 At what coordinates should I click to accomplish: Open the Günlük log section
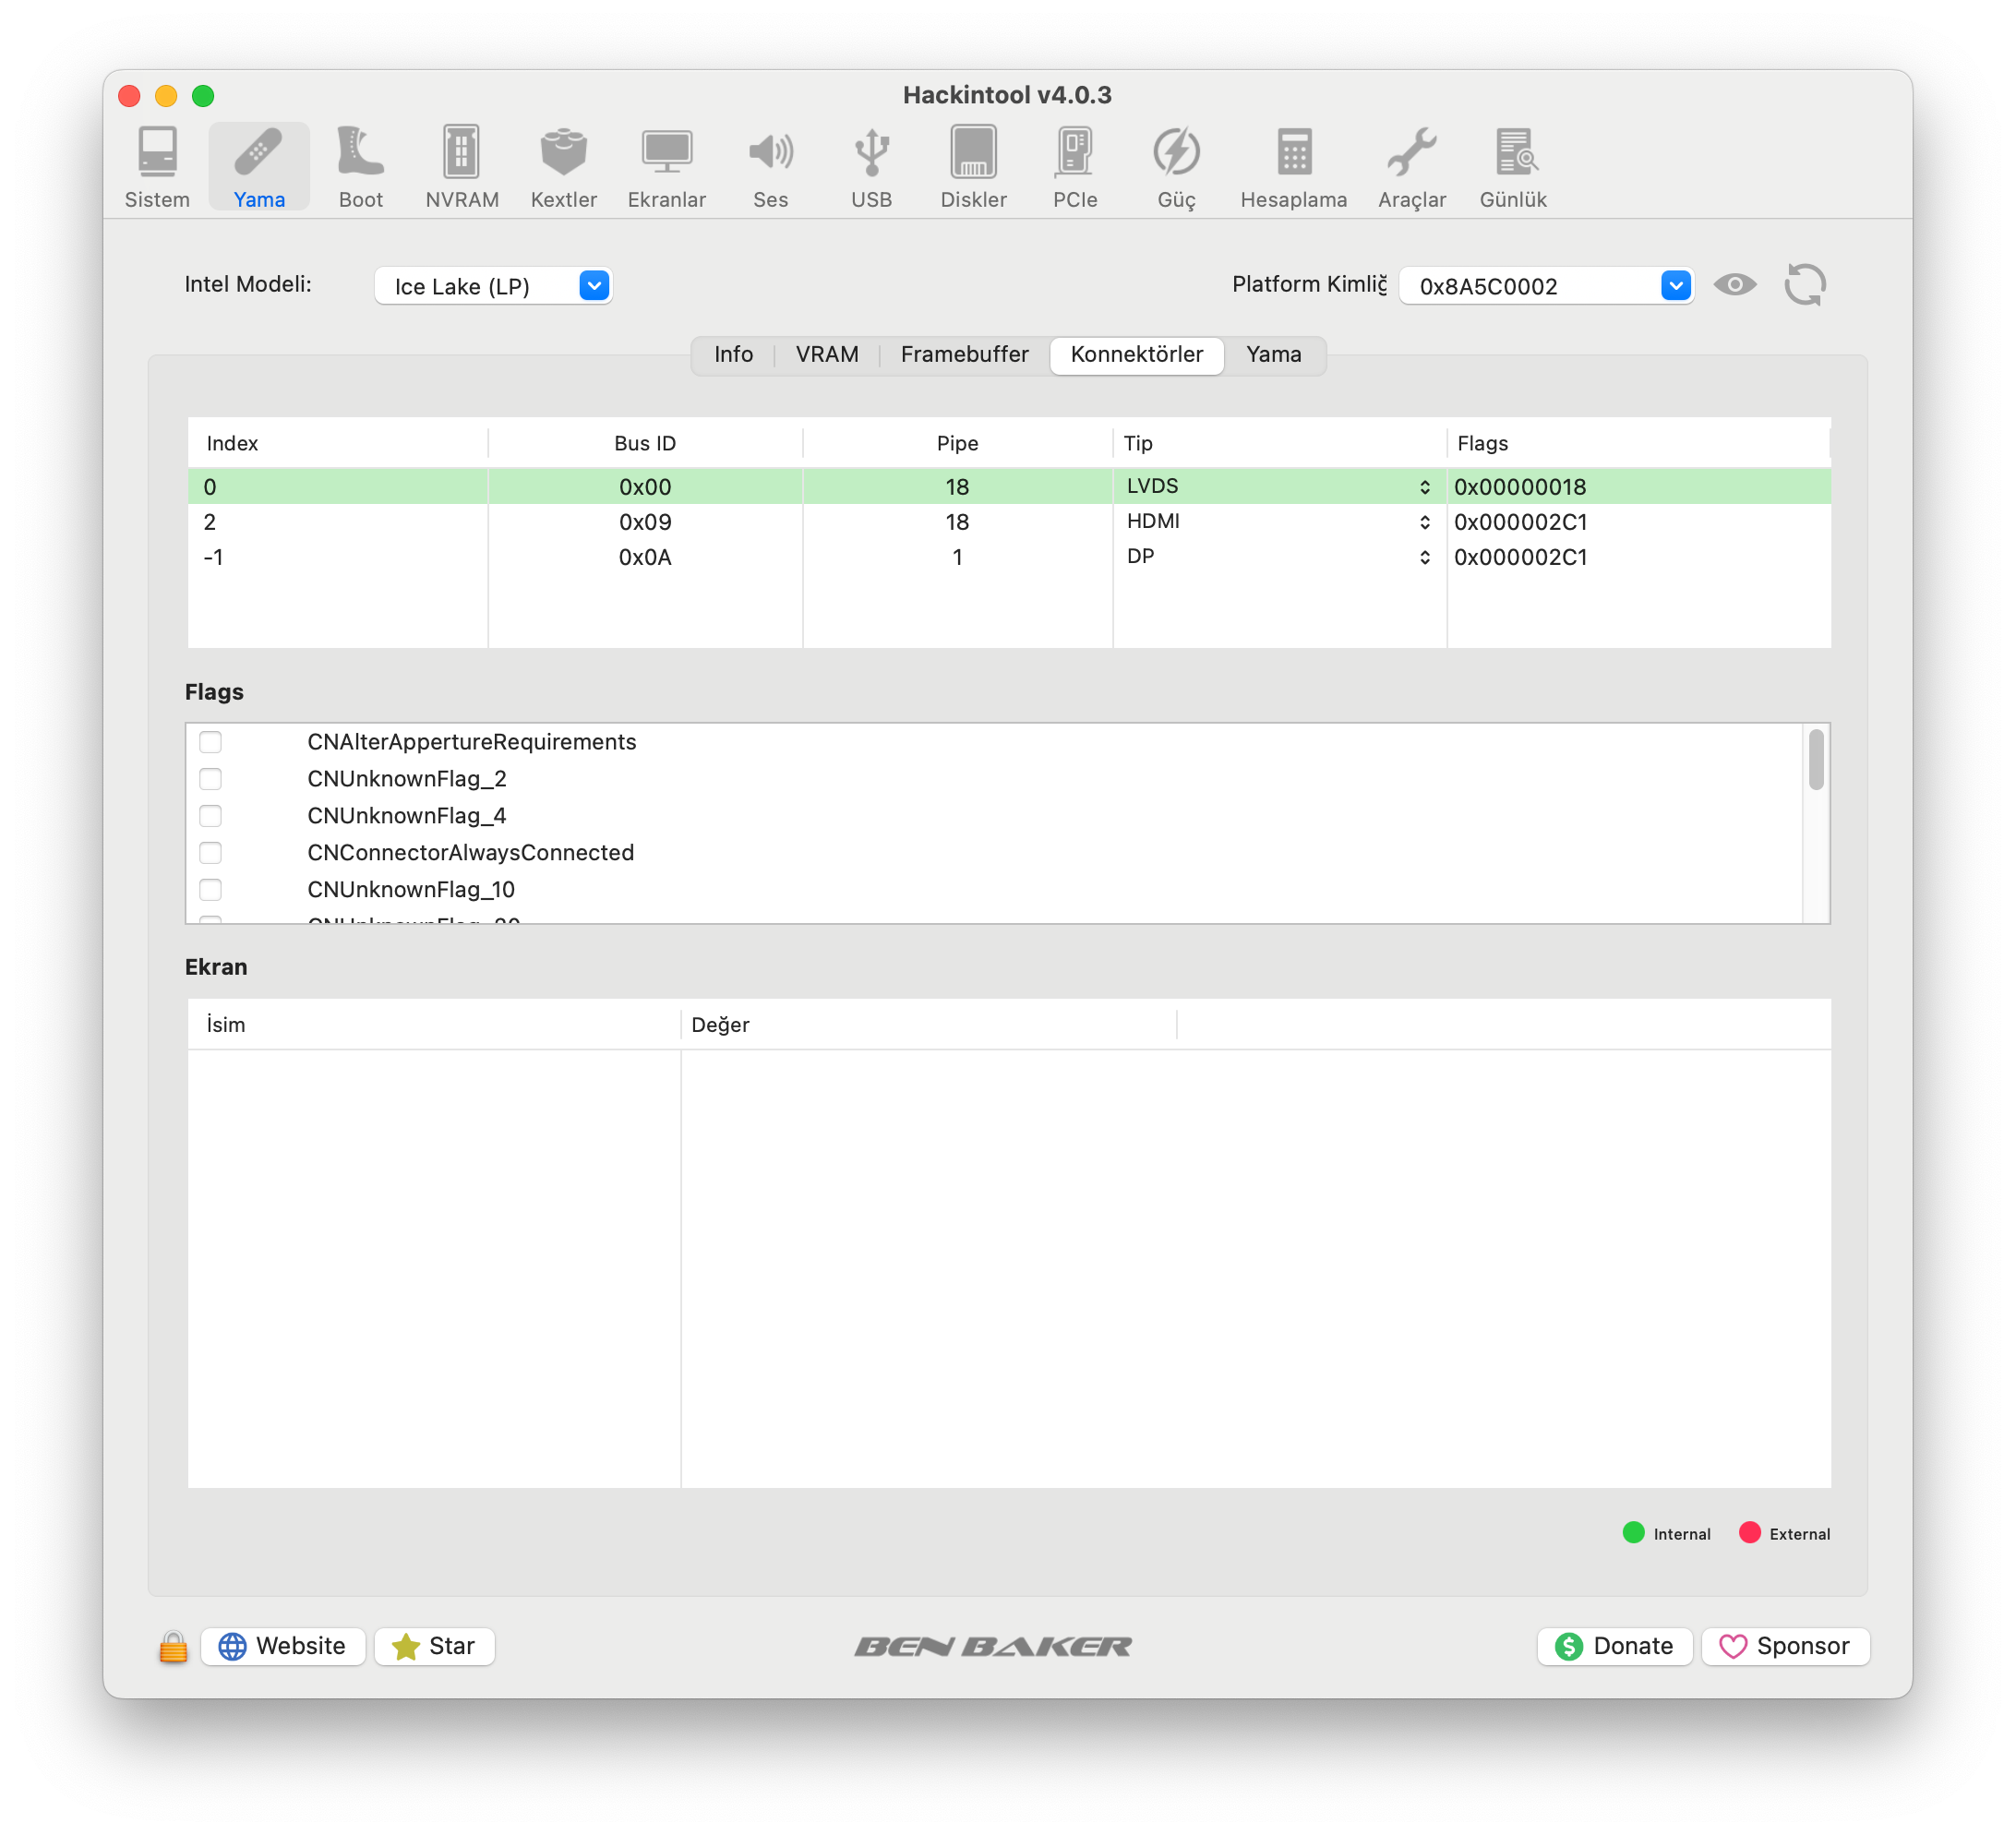pyautogui.click(x=1513, y=167)
